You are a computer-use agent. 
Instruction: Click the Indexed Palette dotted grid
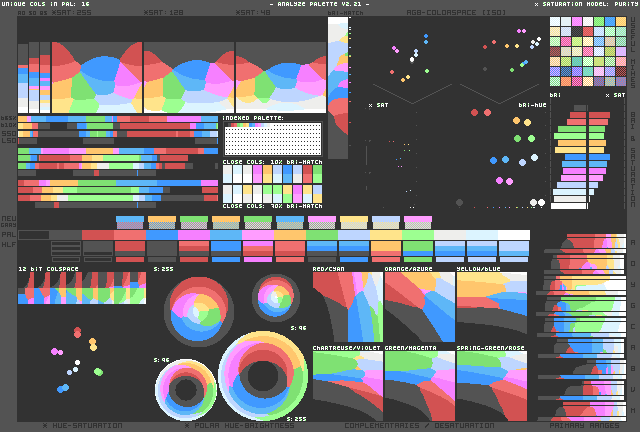pyautogui.click(x=272, y=138)
